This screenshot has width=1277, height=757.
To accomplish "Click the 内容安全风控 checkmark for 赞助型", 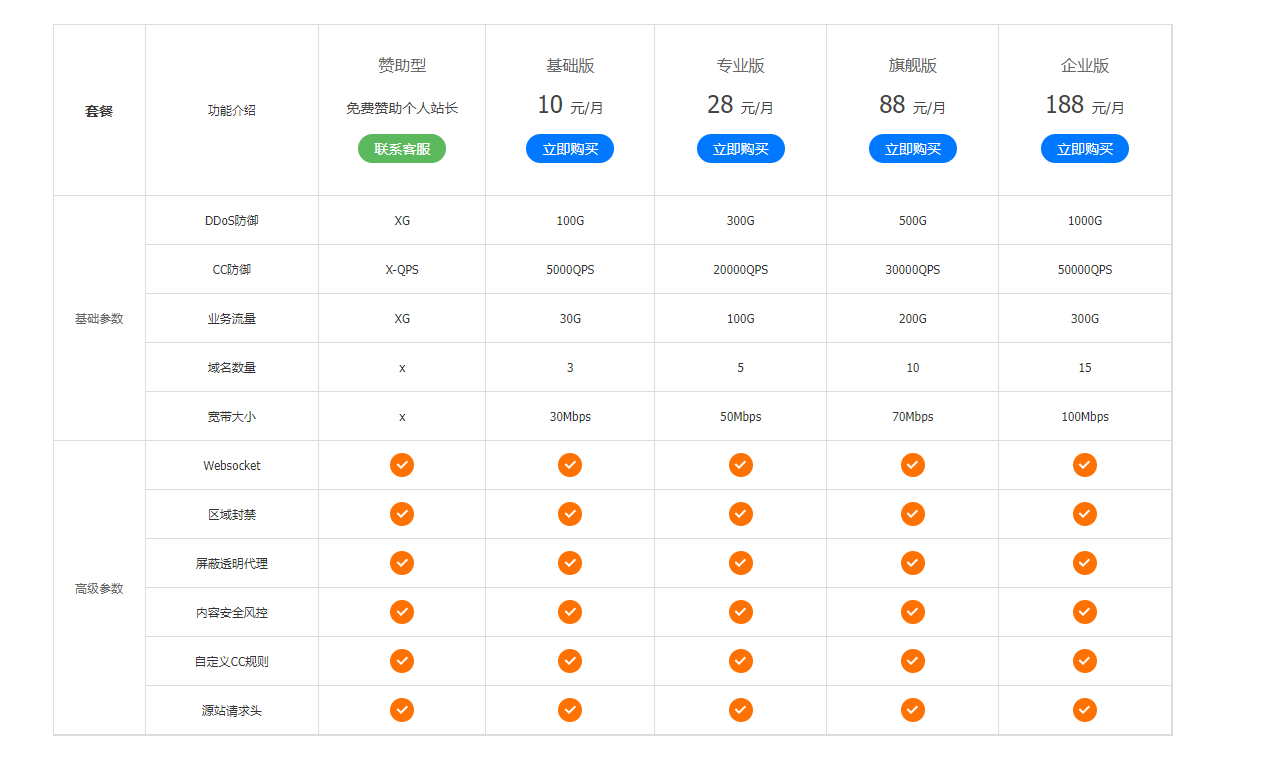I will pyautogui.click(x=402, y=612).
